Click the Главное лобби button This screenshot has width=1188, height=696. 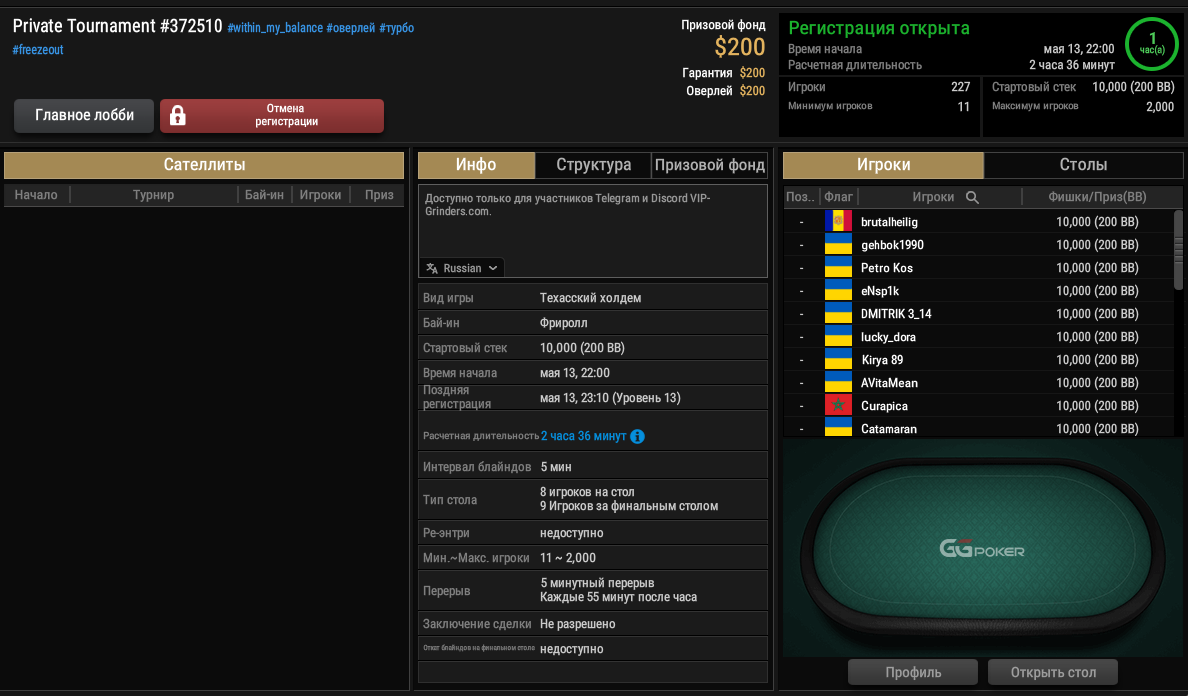[84, 116]
